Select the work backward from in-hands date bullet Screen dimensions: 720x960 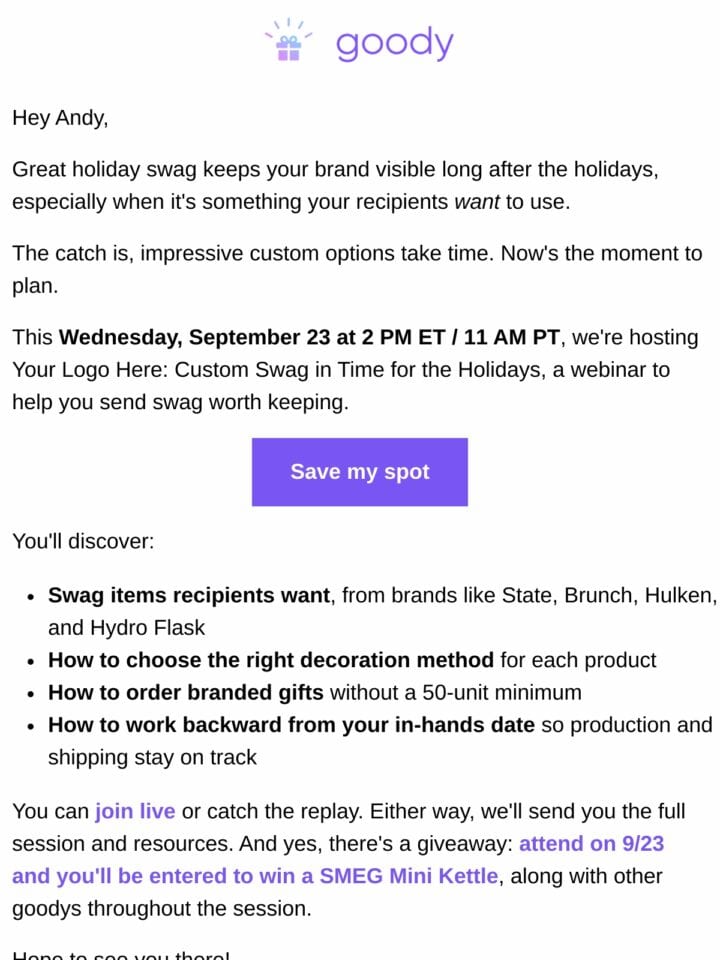pyautogui.click(x=380, y=741)
